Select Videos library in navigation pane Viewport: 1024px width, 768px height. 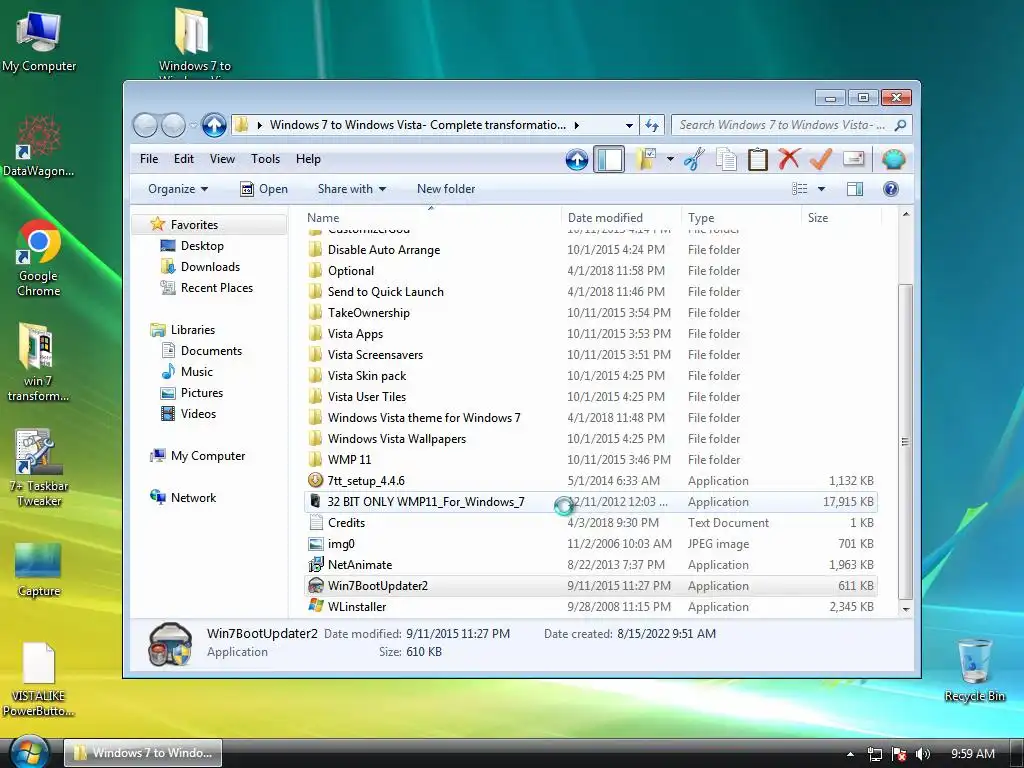(198, 413)
